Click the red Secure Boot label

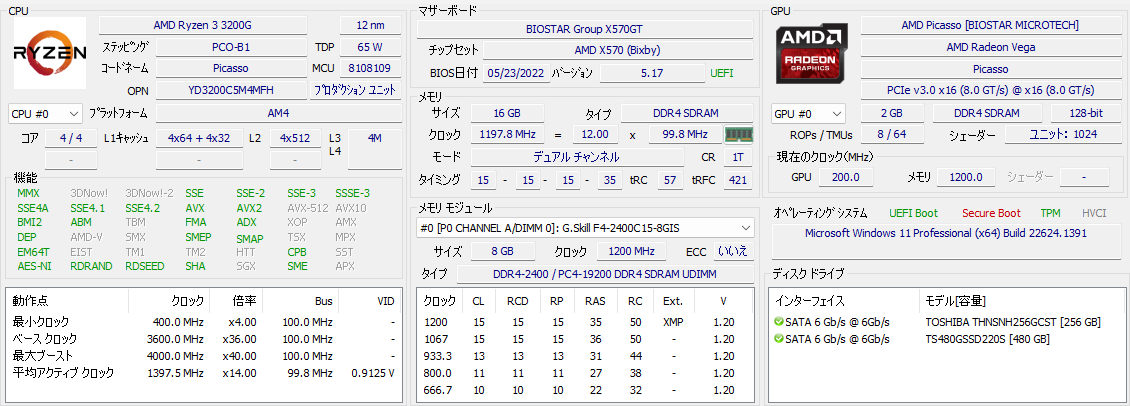(991, 213)
